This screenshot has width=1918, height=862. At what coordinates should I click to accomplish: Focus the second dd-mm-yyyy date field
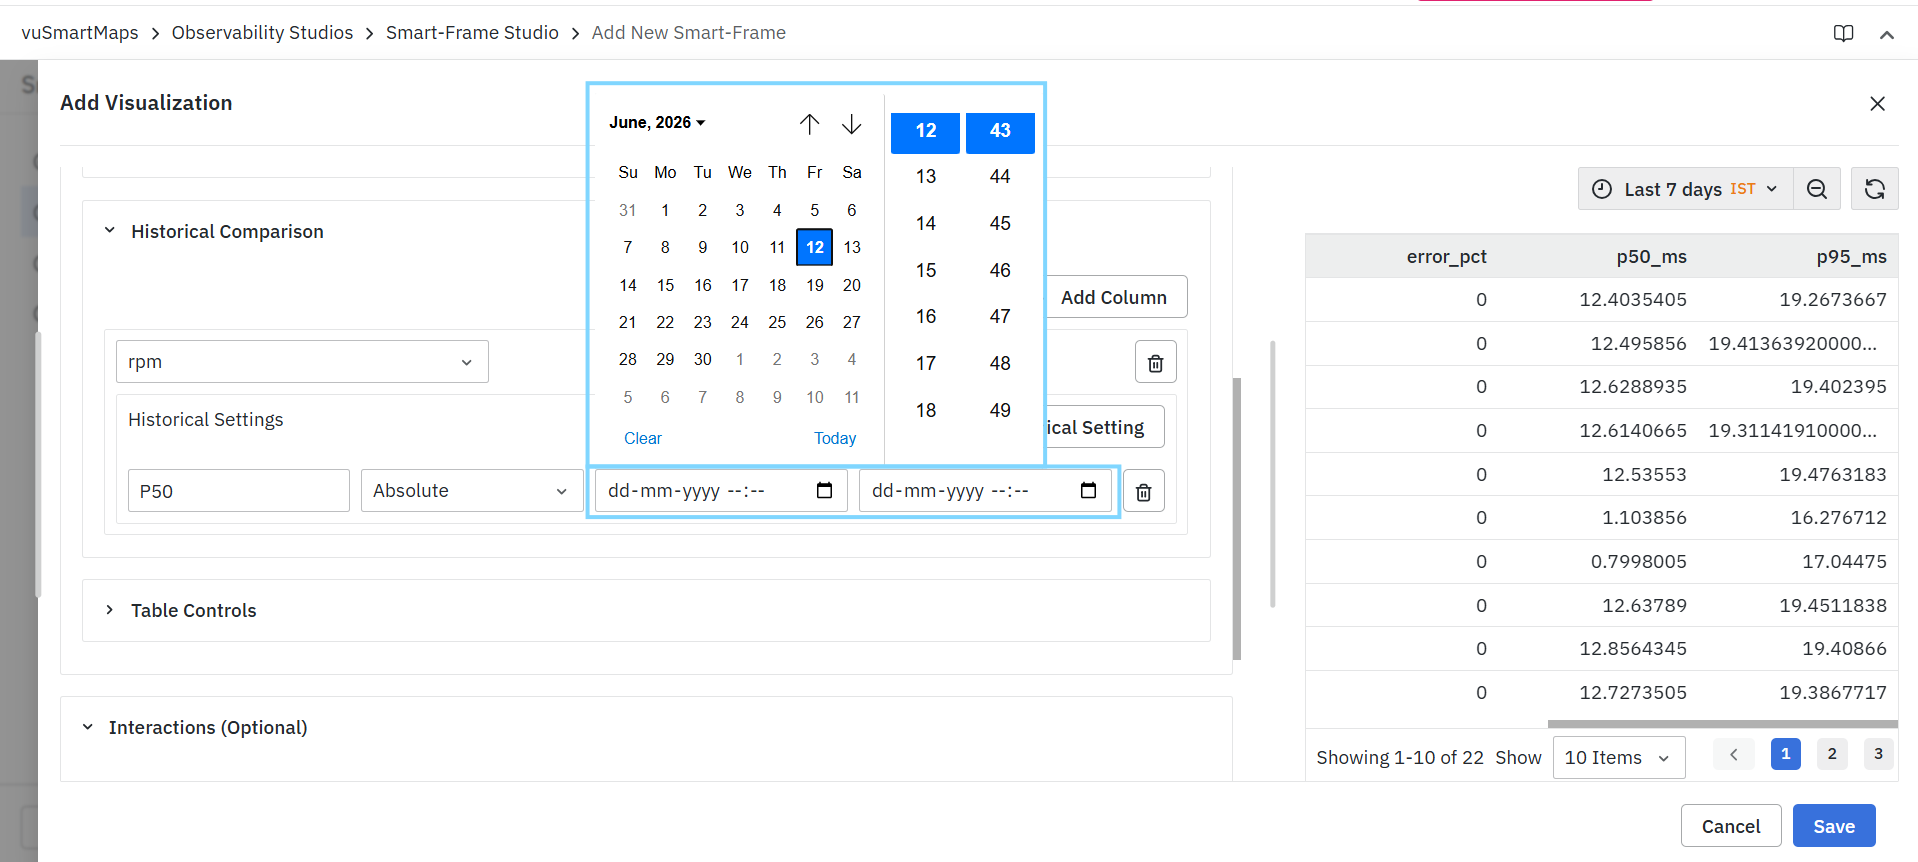pyautogui.click(x=985, y=491)
